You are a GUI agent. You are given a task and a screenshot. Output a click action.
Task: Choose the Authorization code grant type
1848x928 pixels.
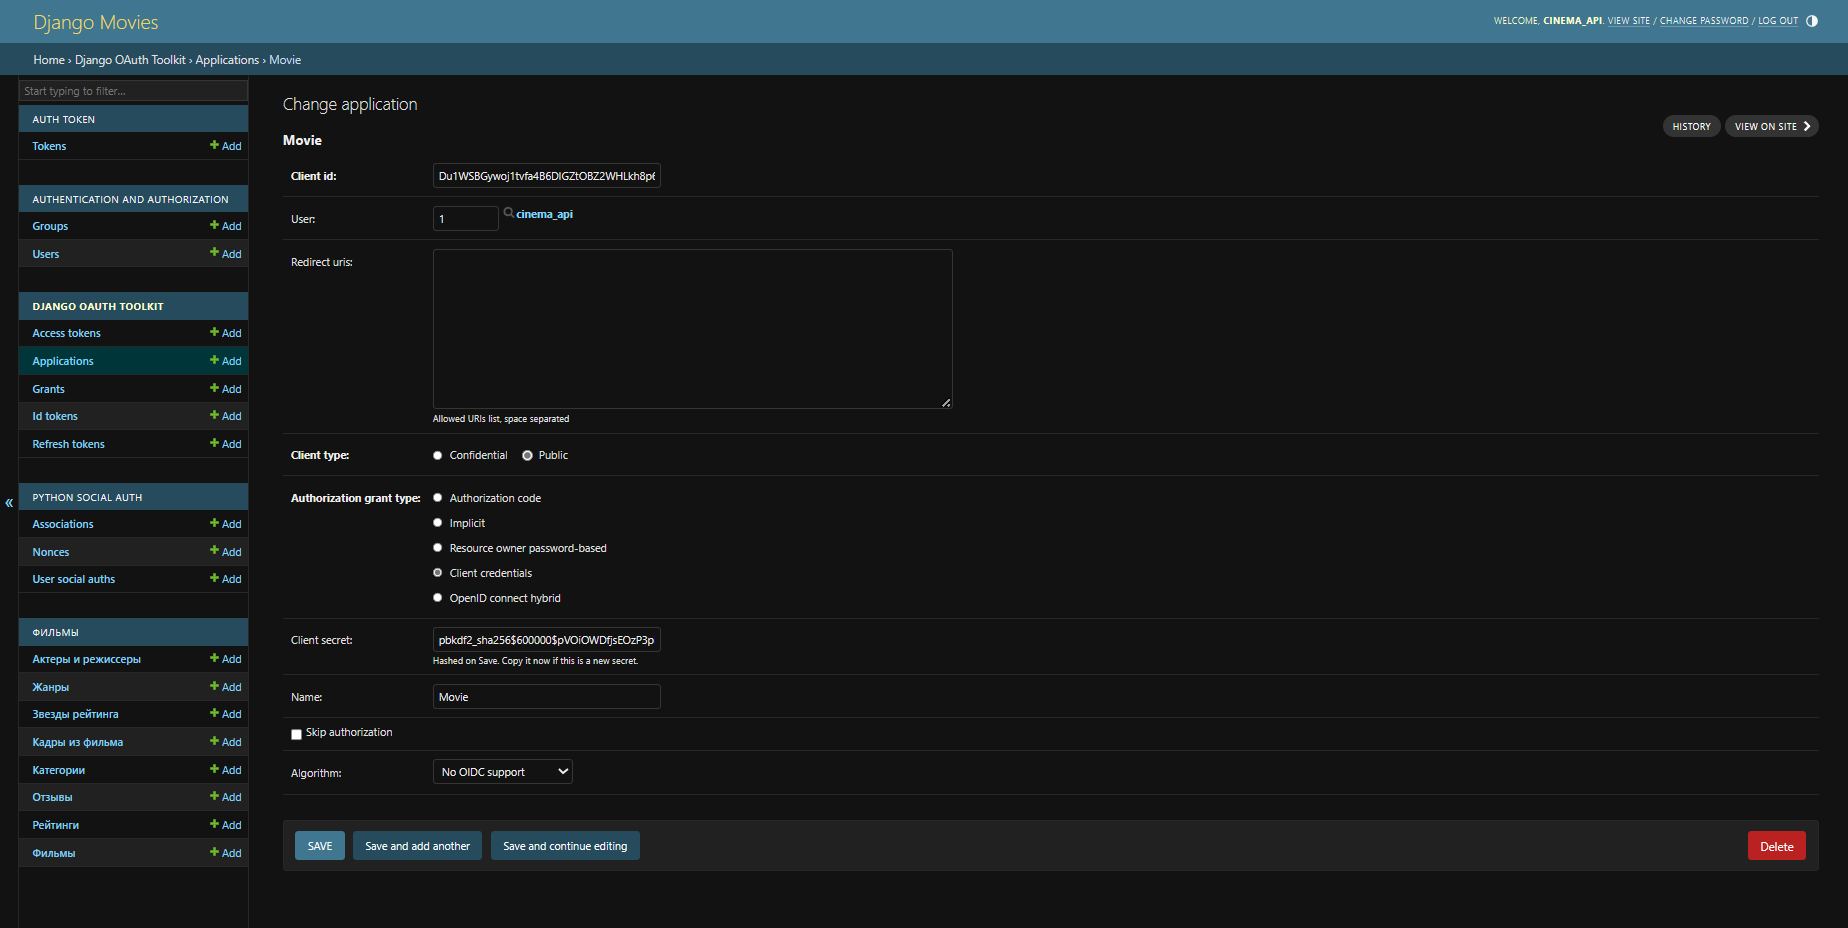point(437,497)
